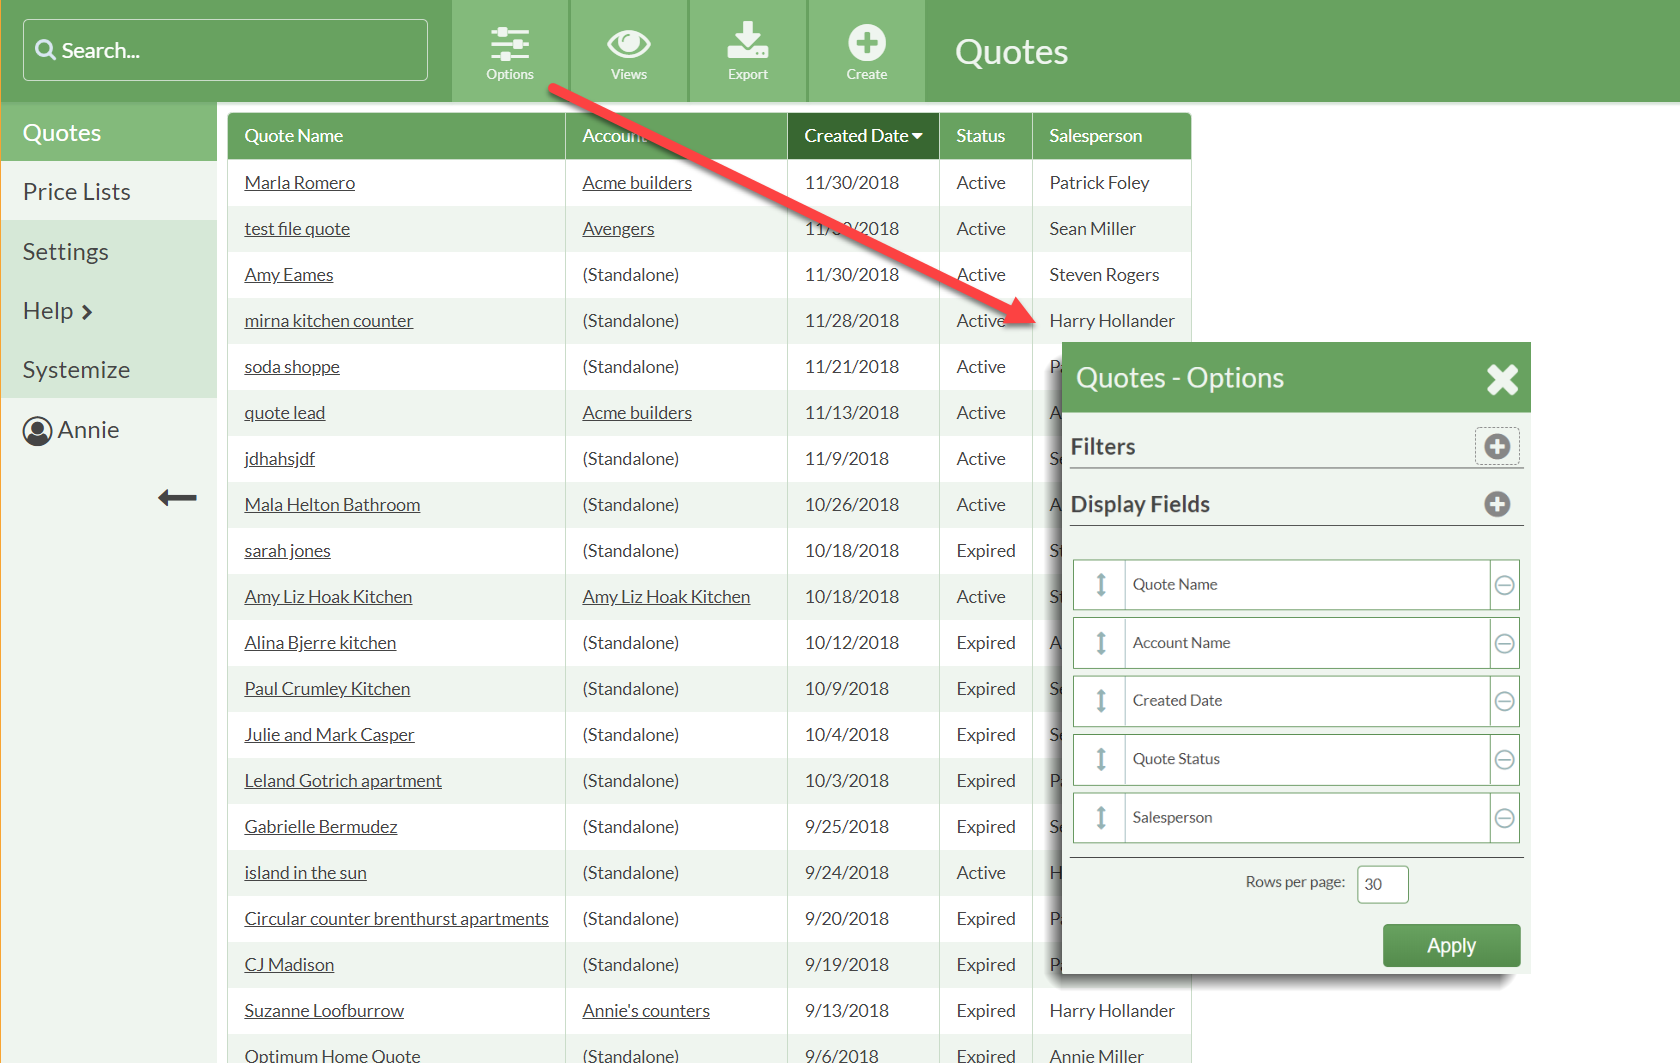Apply the options changes
Image resolution: width=1680 pixels, height=1063 pixels.
point(1451,945)
